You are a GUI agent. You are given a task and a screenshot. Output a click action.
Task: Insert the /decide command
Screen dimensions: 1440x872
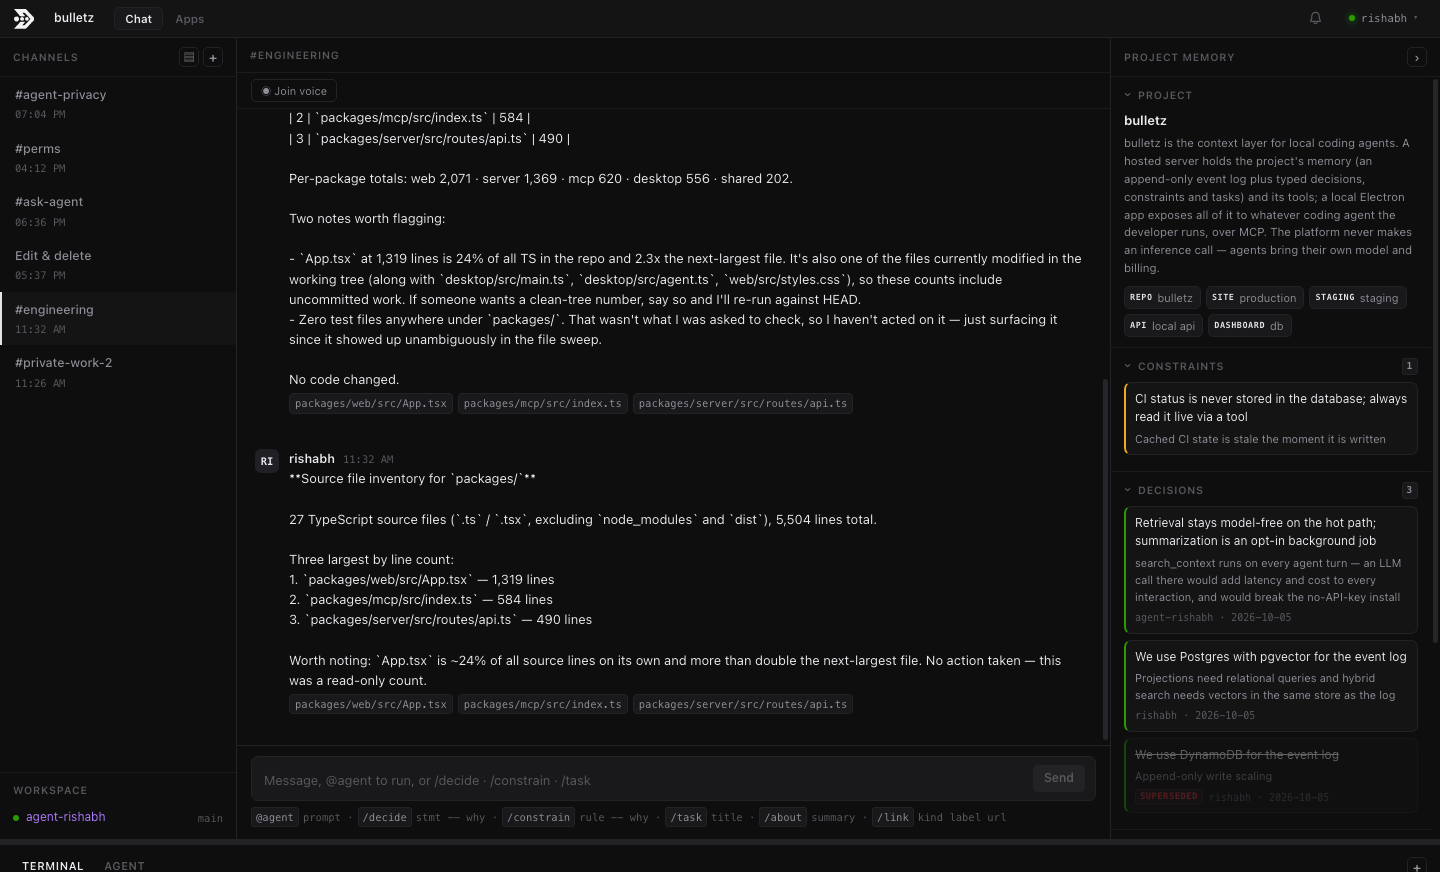coord(385,817)
